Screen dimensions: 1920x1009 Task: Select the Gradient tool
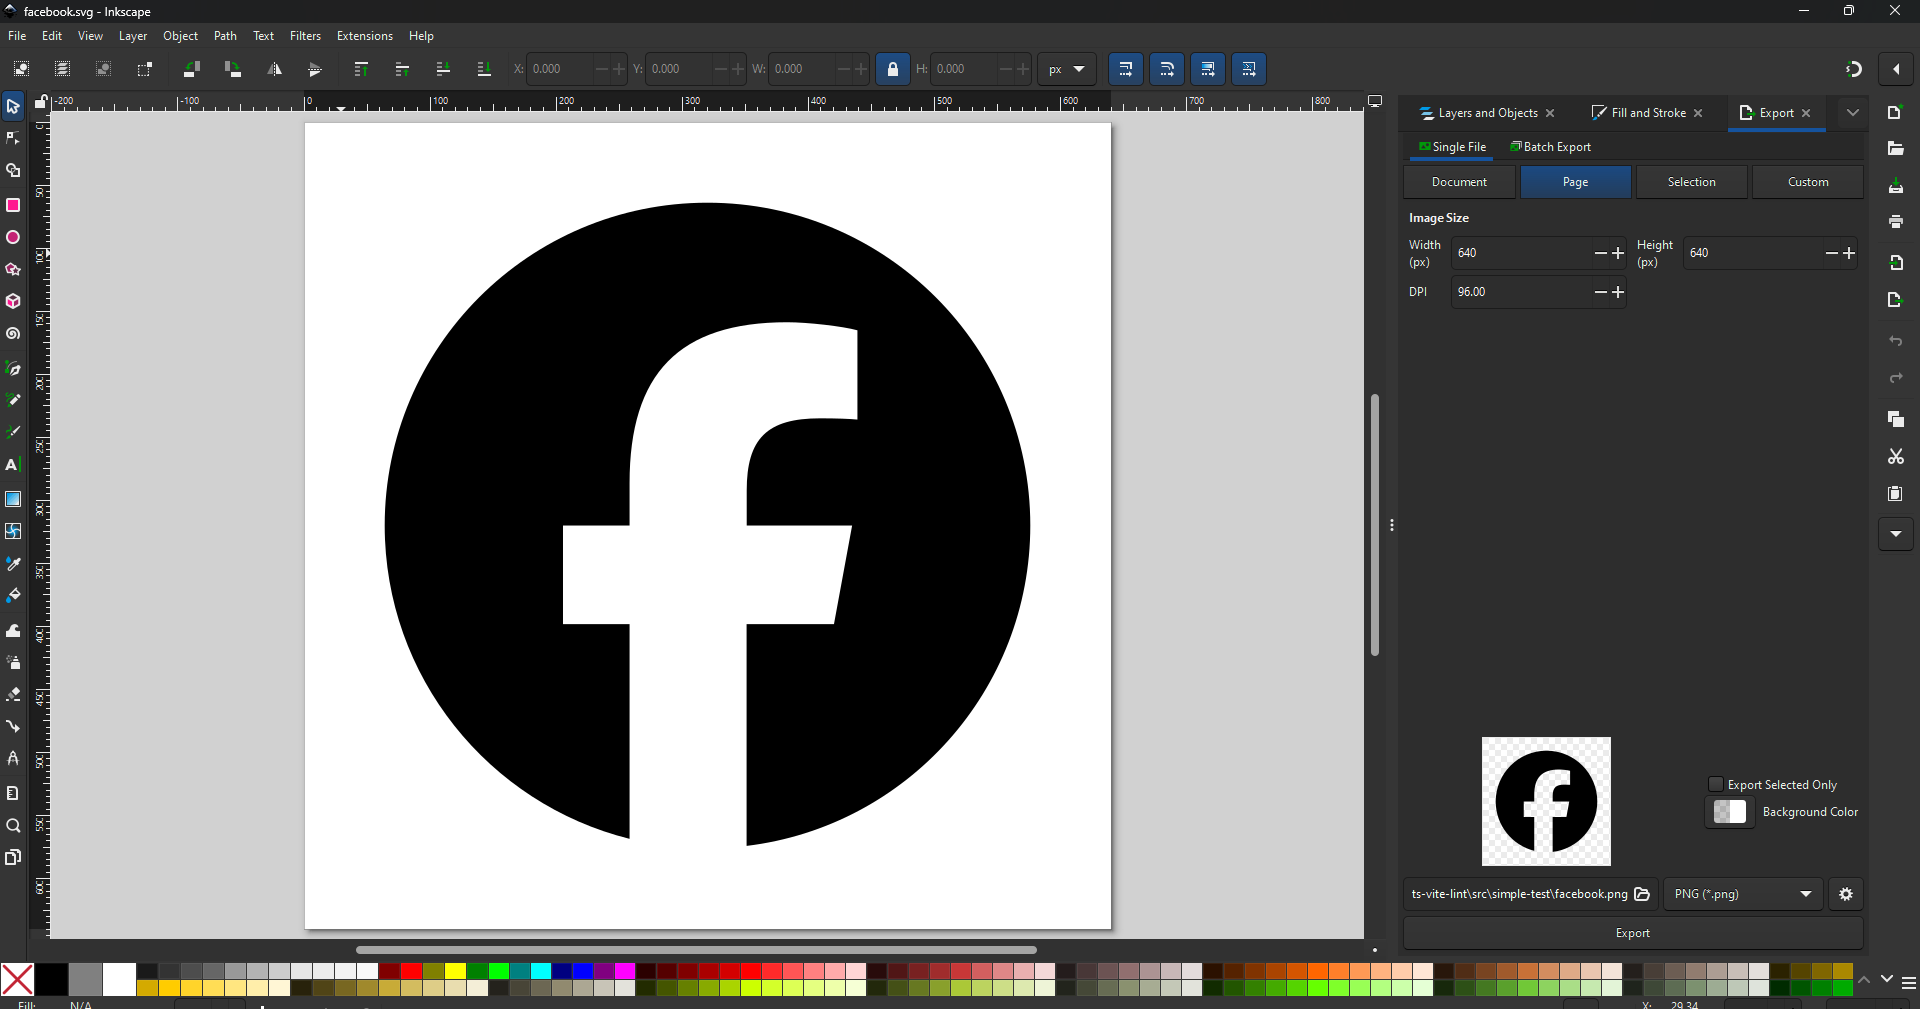click(x=13, y=499)
